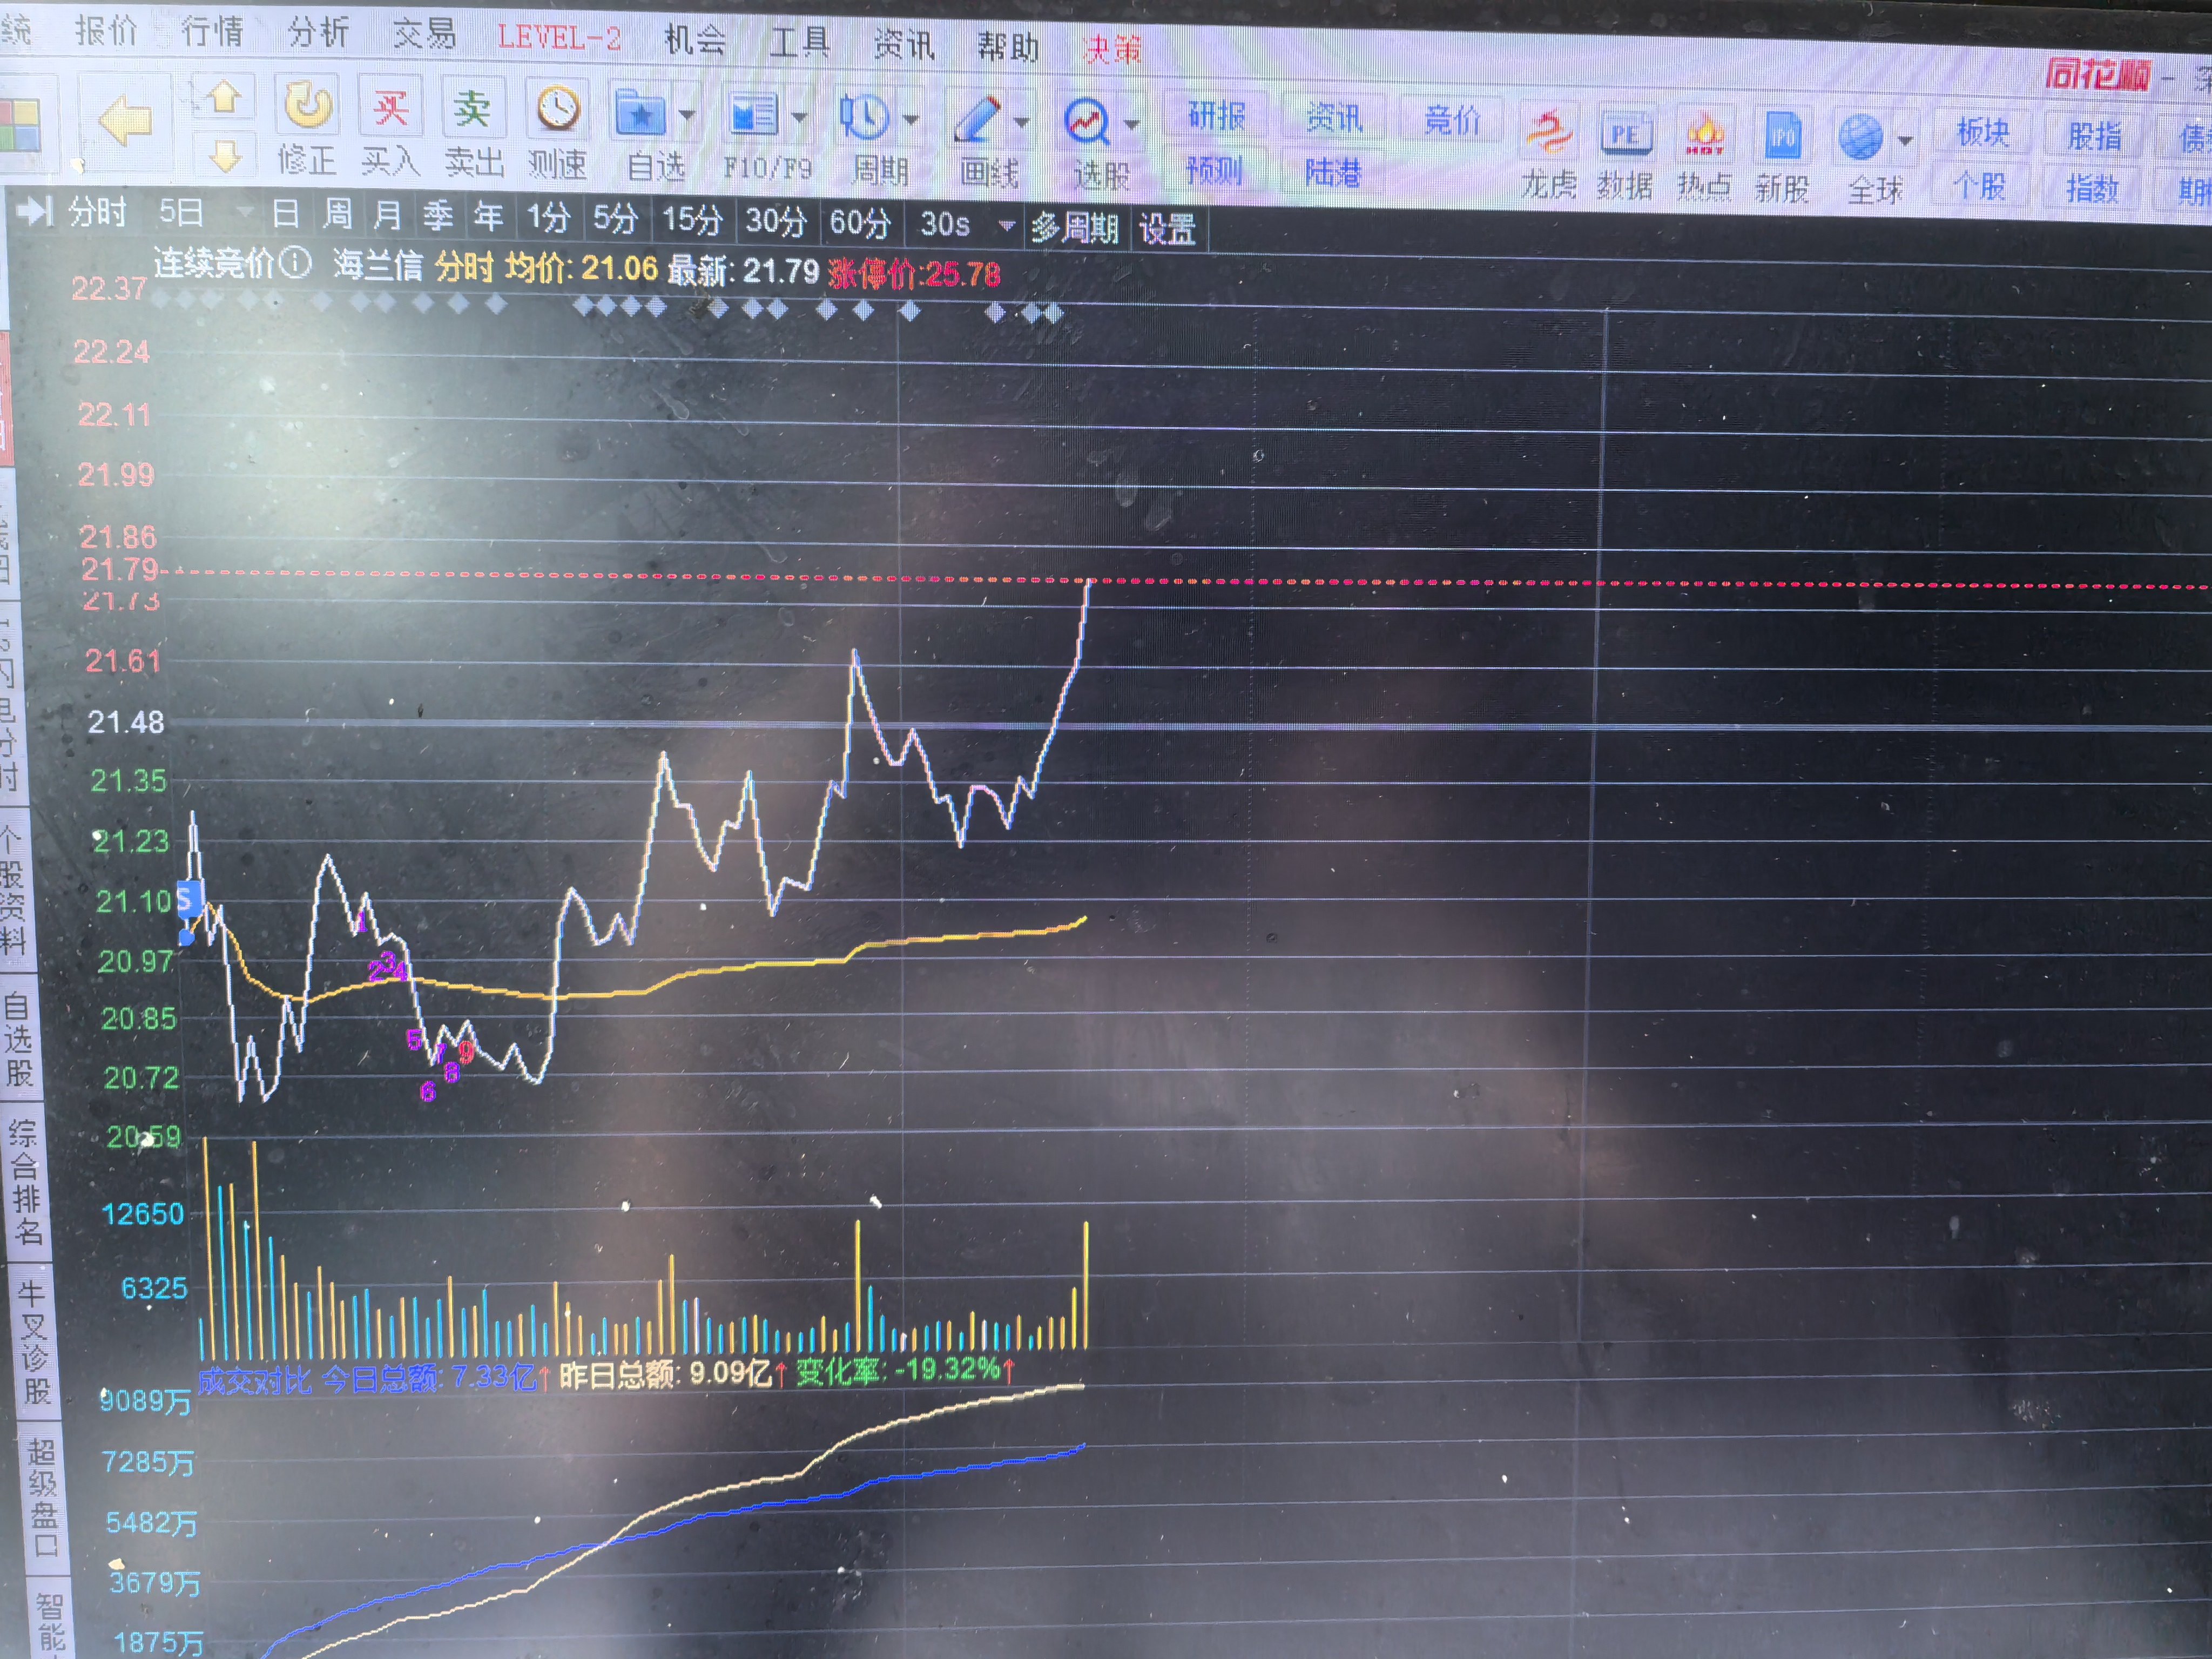2212x1659 pixels.
Task: Expand the F10/F9 dropdown arrow
Action: [x=799, y=117]
